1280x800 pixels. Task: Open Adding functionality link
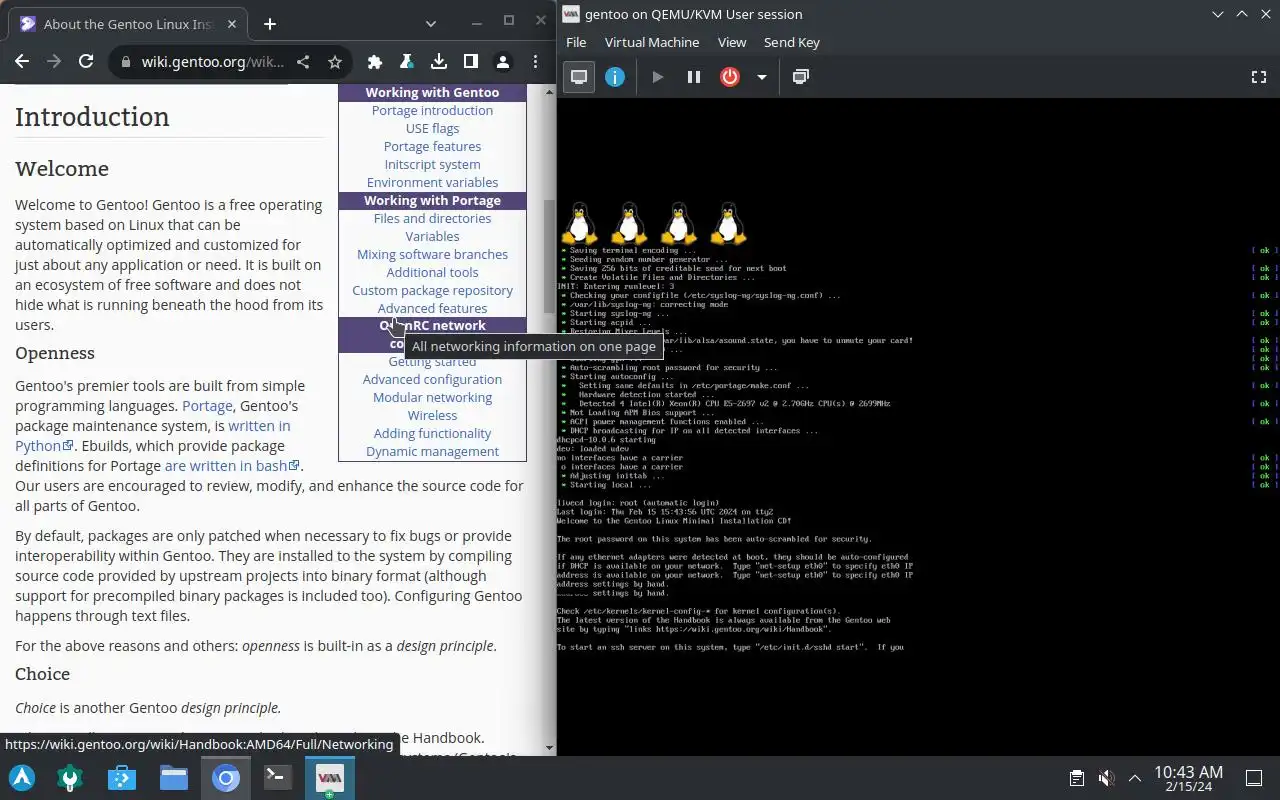point(432,433)
